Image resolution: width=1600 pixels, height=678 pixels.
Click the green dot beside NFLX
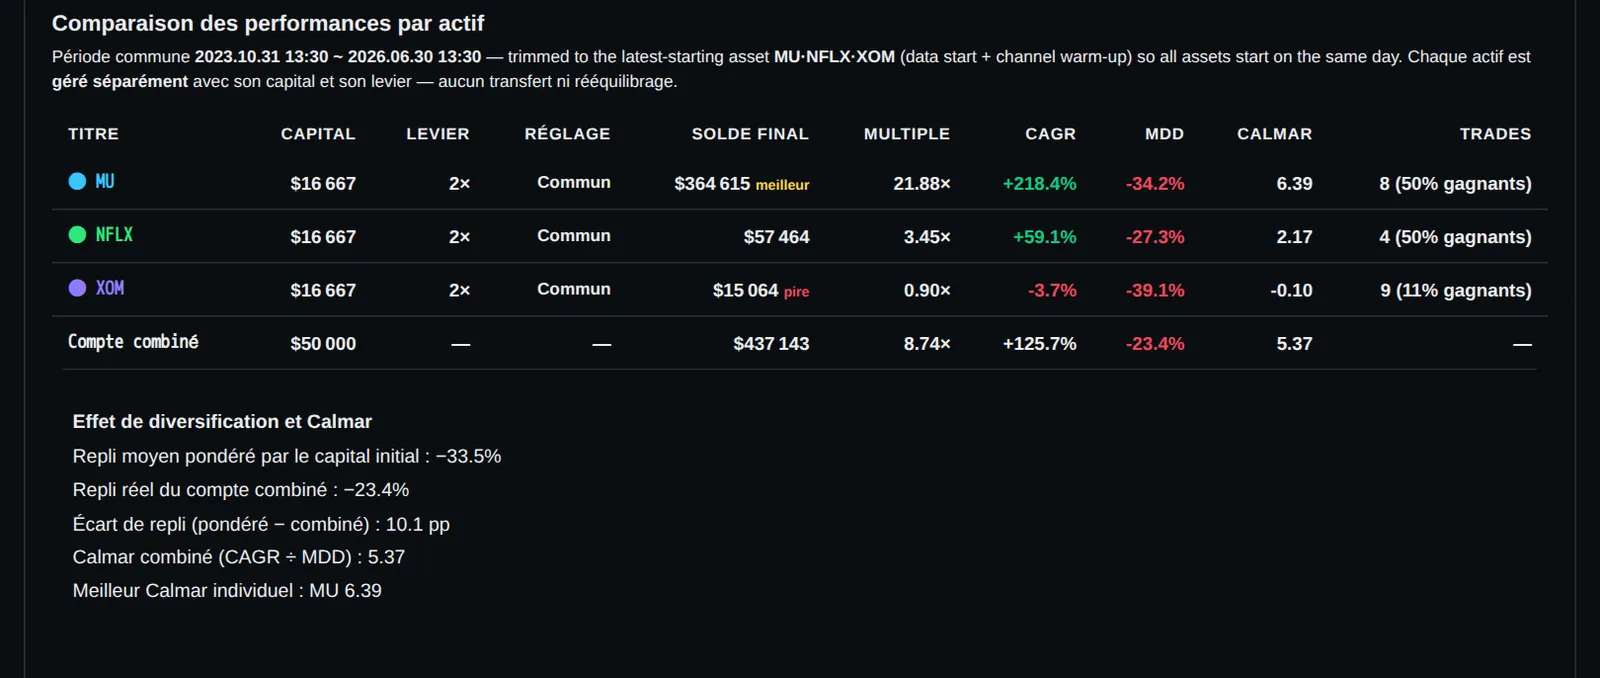click(x=77, y=234)
